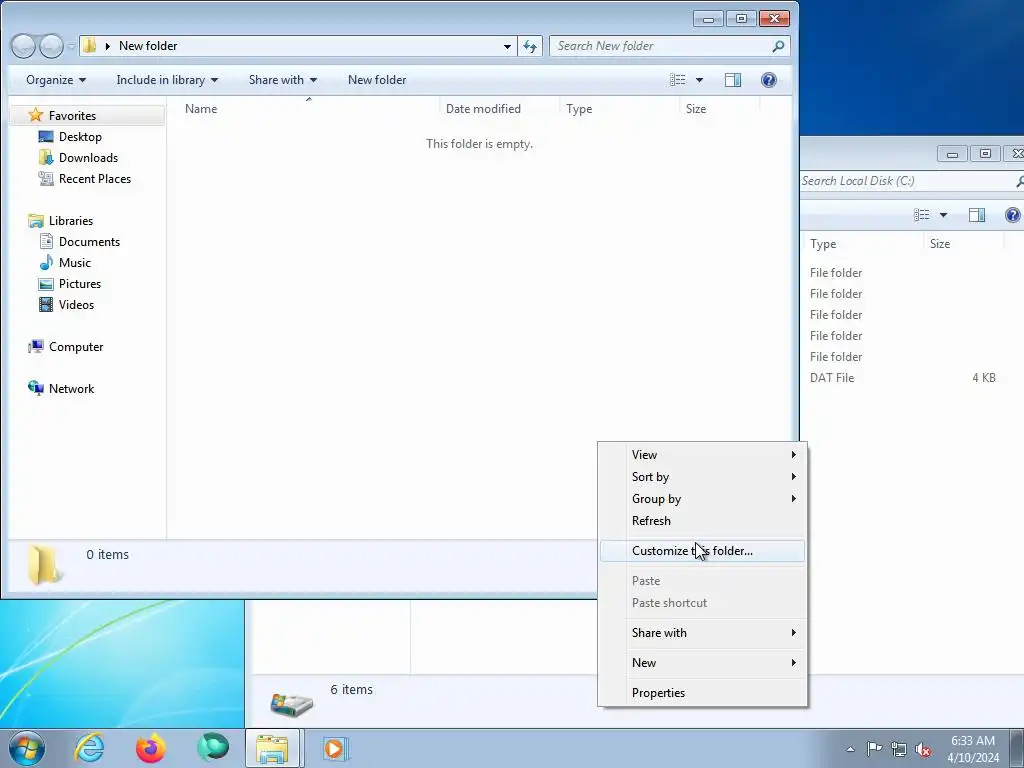The height and width of the screenshot is (768, 1024).
Task: Launch Internet Explorer from the taskbar
Action: click(x=88, y=748)
